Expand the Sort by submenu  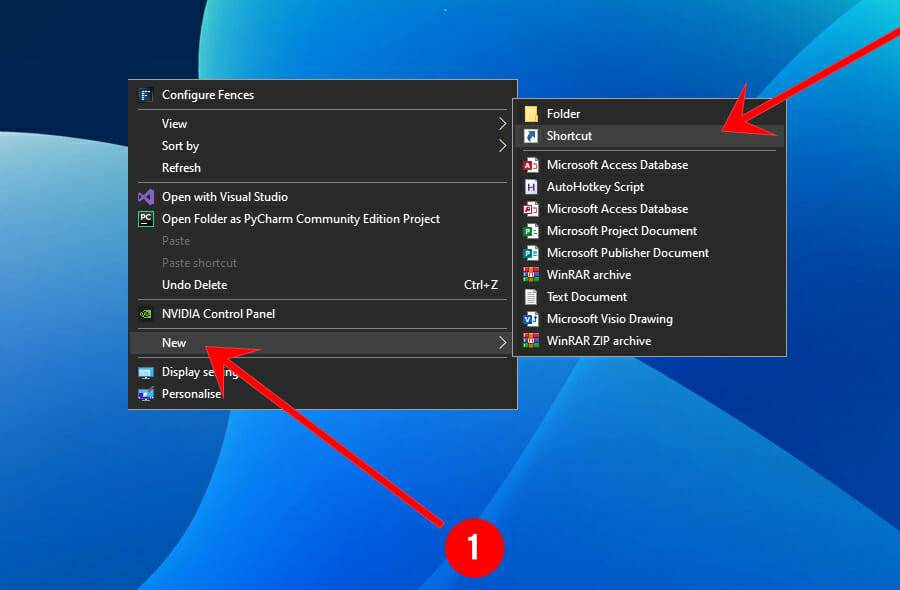(x=503, y=146)
